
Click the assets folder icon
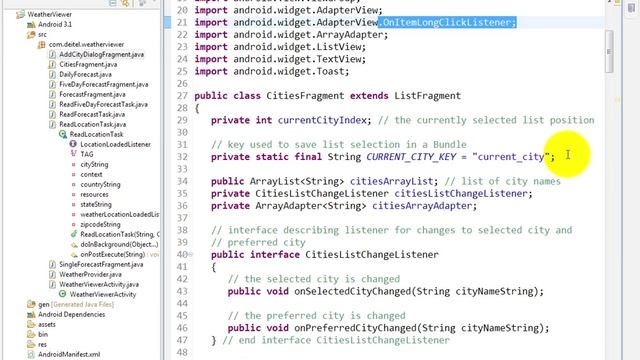tap(31, 324)
